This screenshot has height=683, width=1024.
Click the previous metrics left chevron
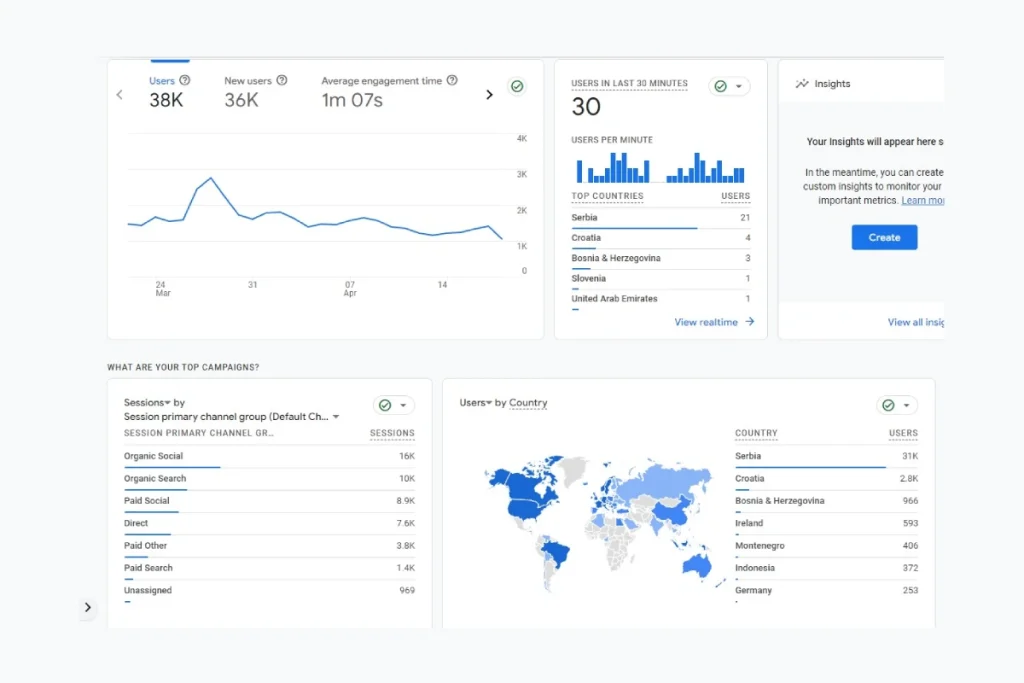[120, 95]
